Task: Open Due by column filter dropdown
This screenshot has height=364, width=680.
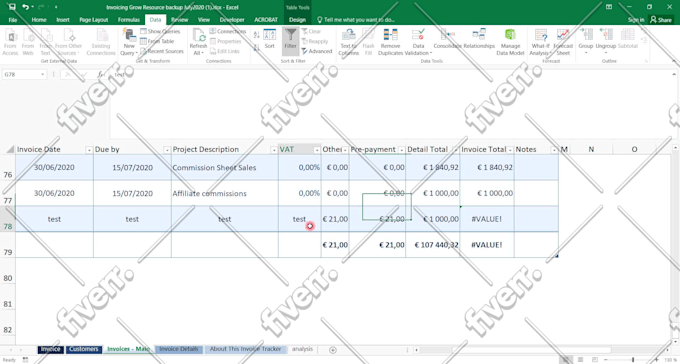Action: (167, 150)
